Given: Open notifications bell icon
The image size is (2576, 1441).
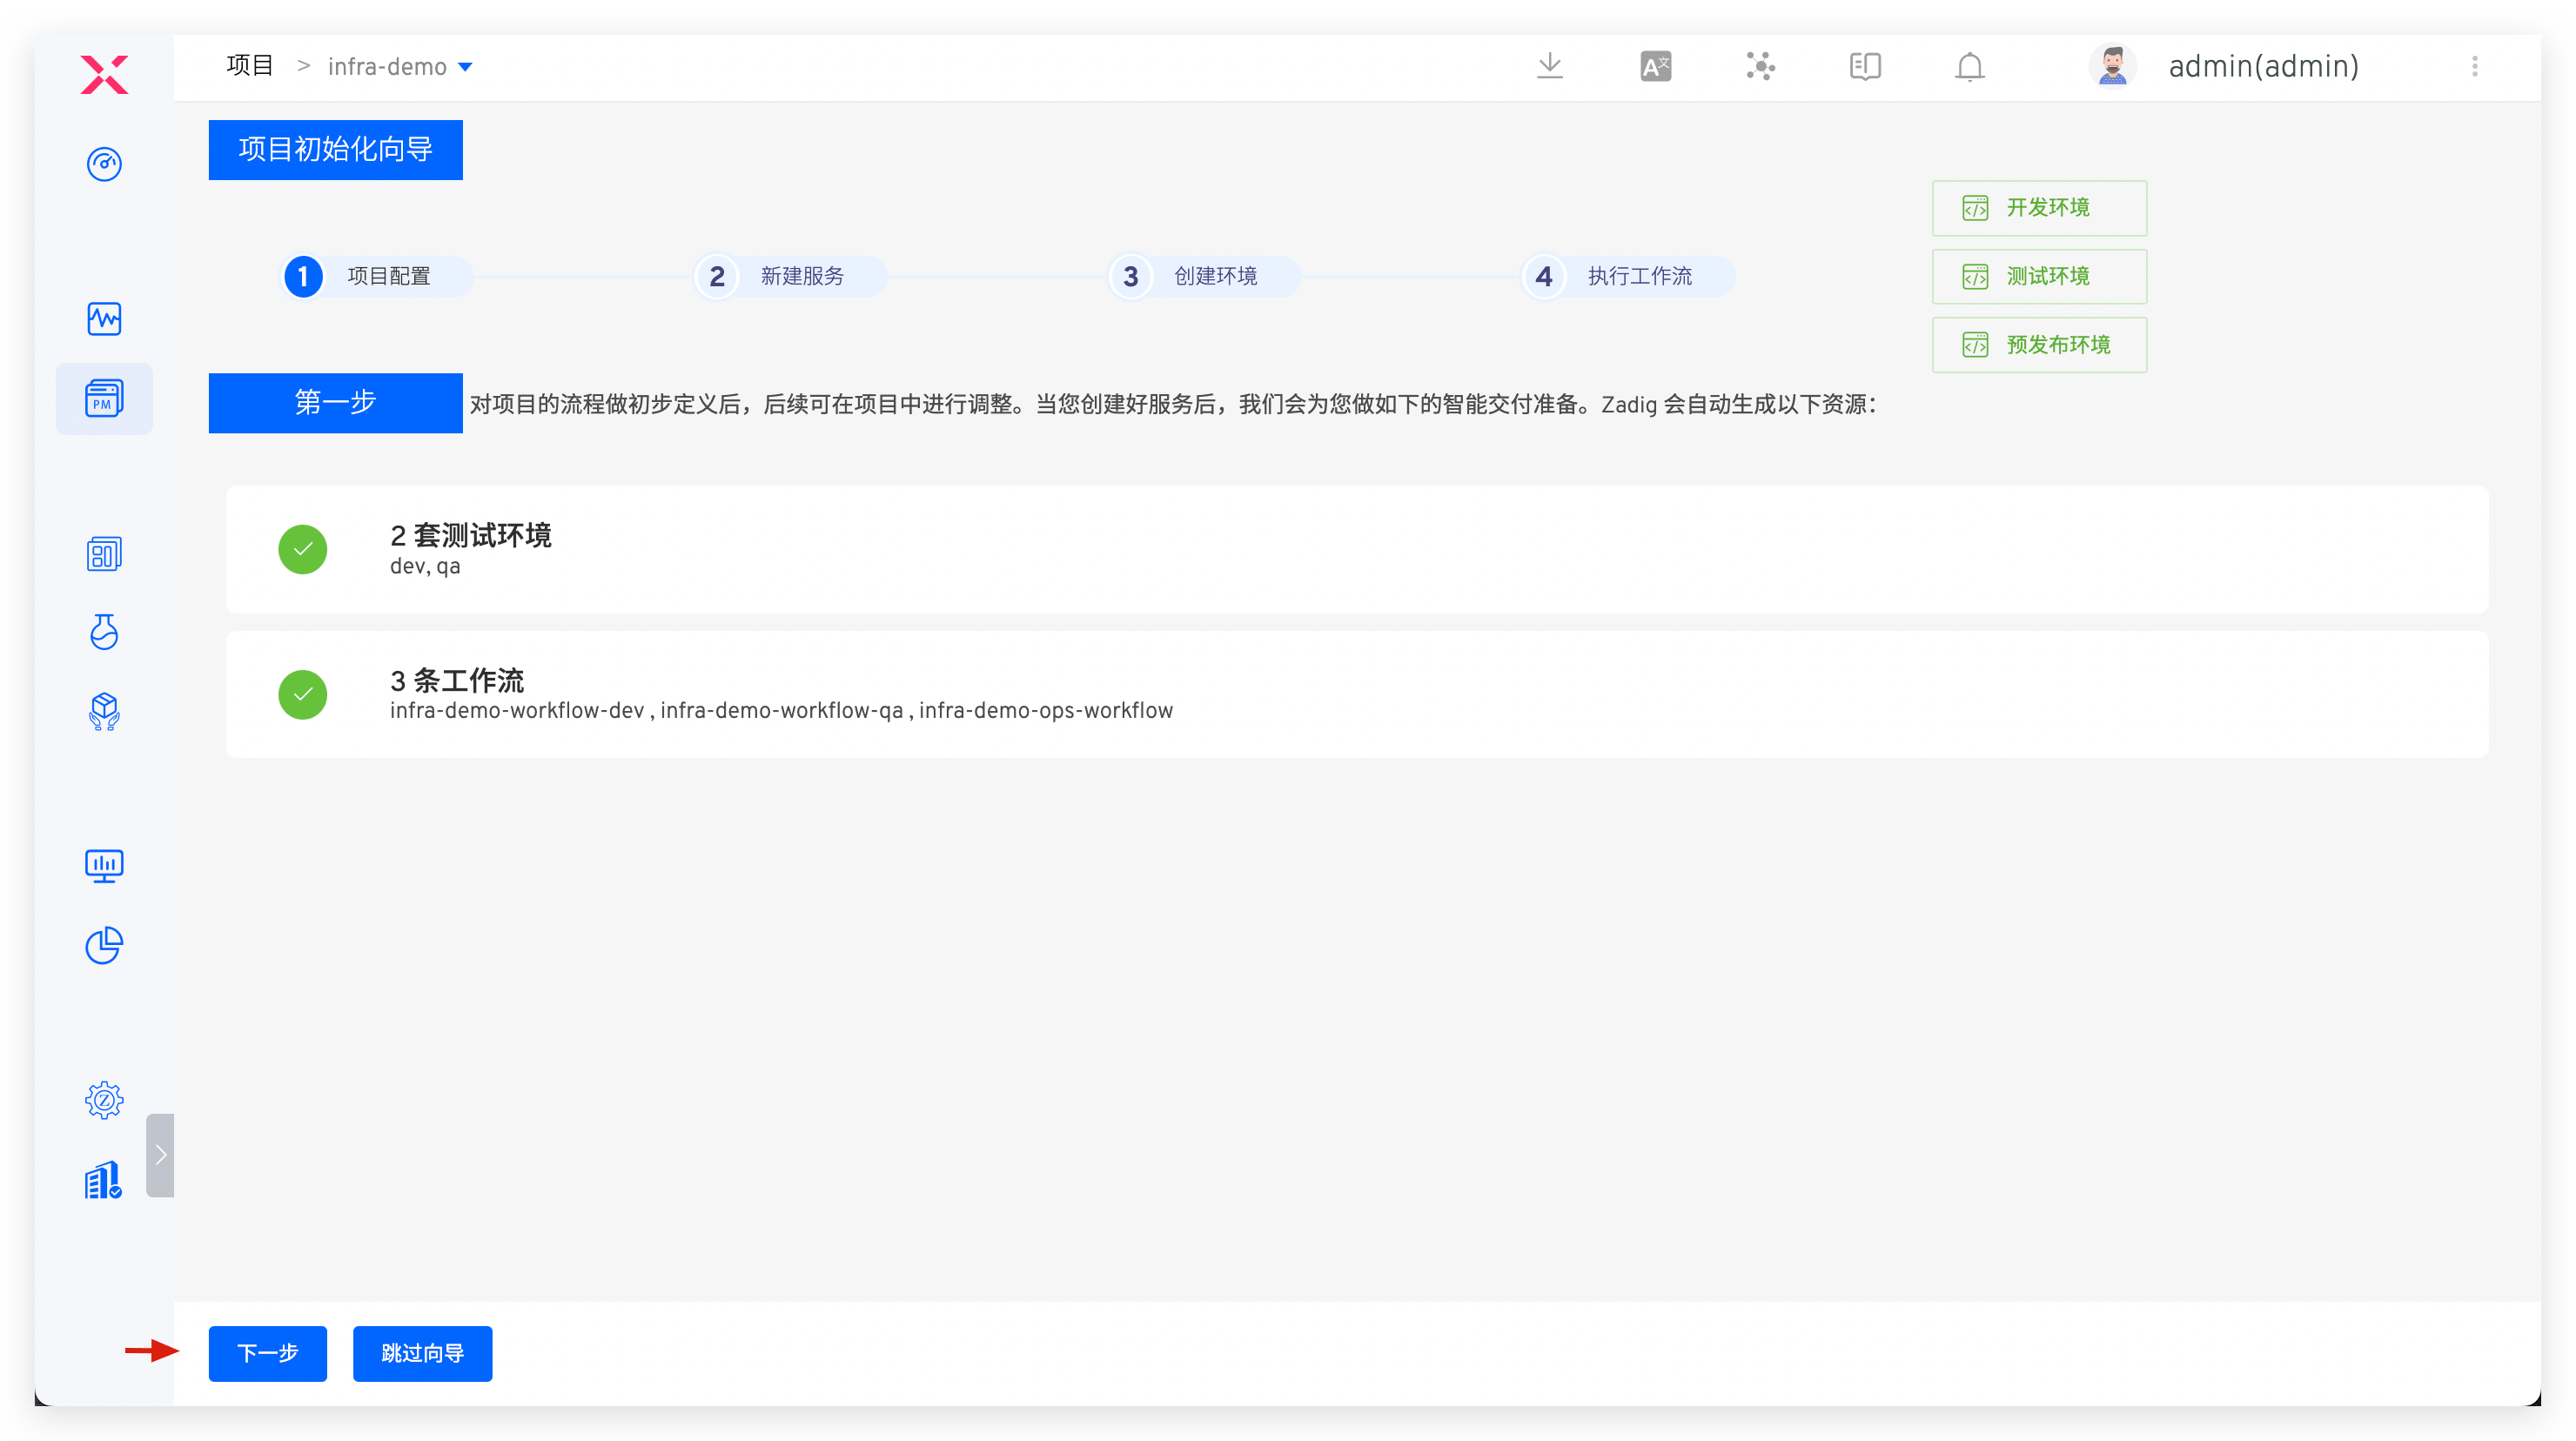Looking at the screenshot, I should coord(1969,66).
